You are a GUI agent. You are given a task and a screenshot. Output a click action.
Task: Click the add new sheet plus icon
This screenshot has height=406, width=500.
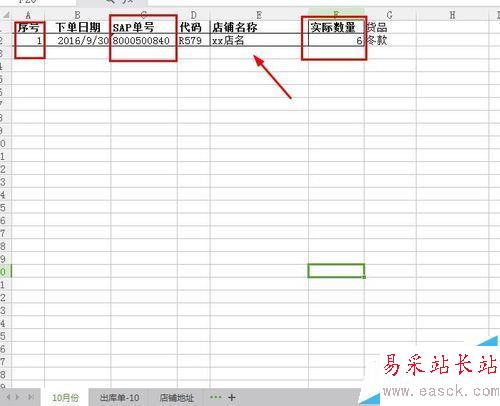pos(232,397)
